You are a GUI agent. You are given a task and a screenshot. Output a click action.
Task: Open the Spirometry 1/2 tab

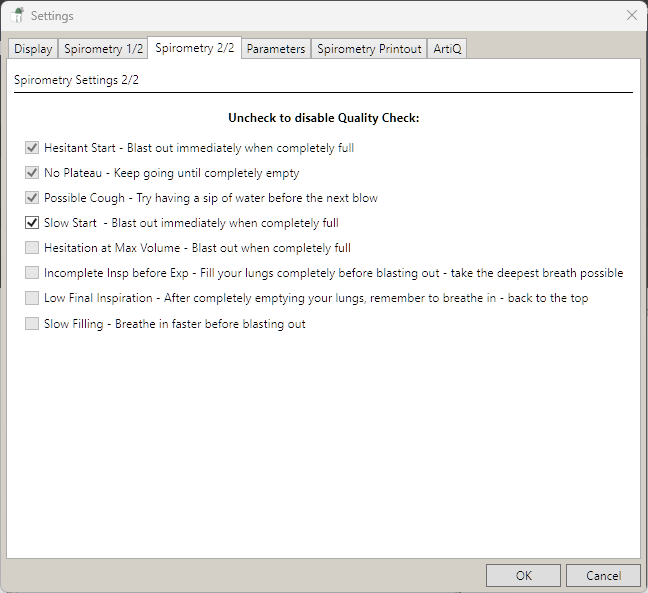tap(102, 49)
